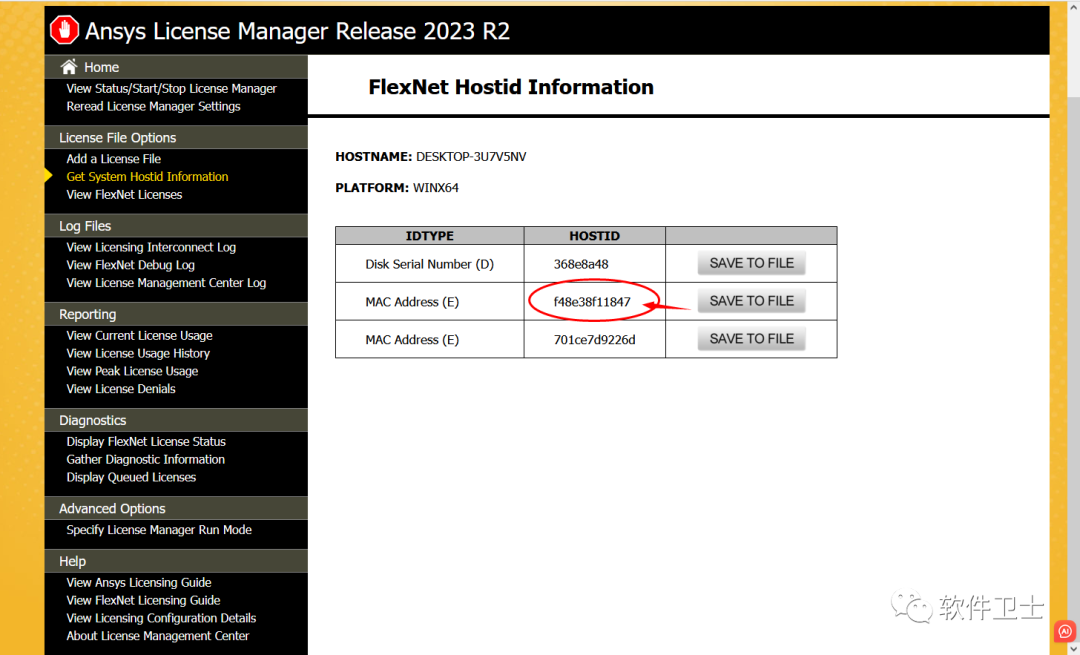Image resolution: width=1080 pixels, height=655 pixels.
Task: Save MAC address 701ce7d9226d to file
Action: tap(751, 339)
